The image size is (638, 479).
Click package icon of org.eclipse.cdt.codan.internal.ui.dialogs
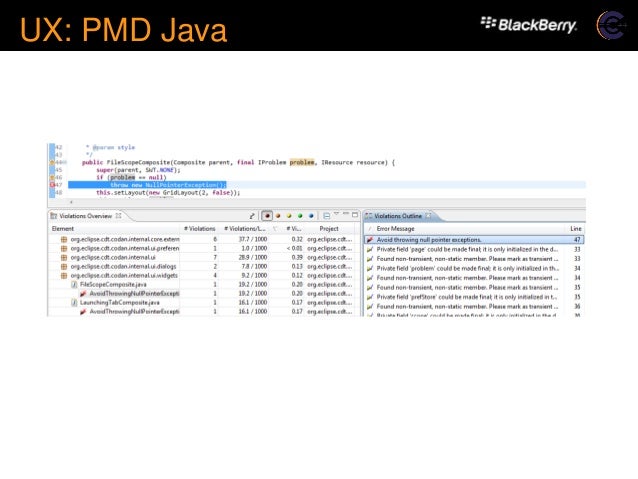click(64, 266)
